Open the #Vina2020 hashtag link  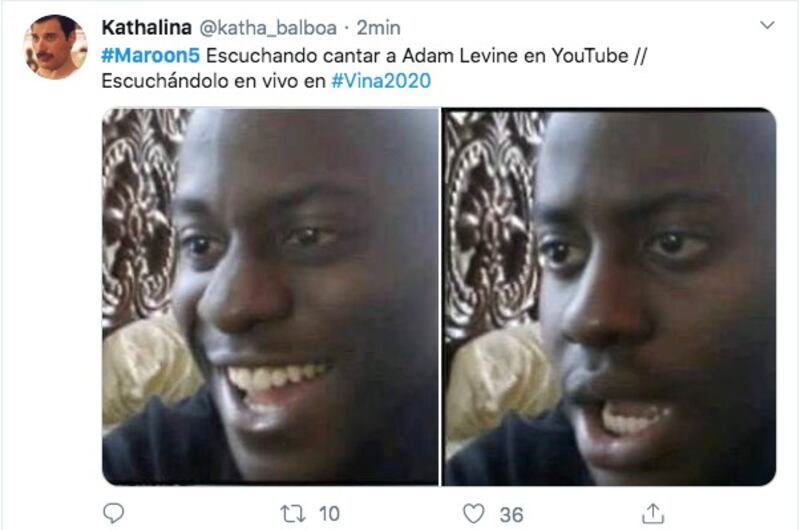[381, 81]
